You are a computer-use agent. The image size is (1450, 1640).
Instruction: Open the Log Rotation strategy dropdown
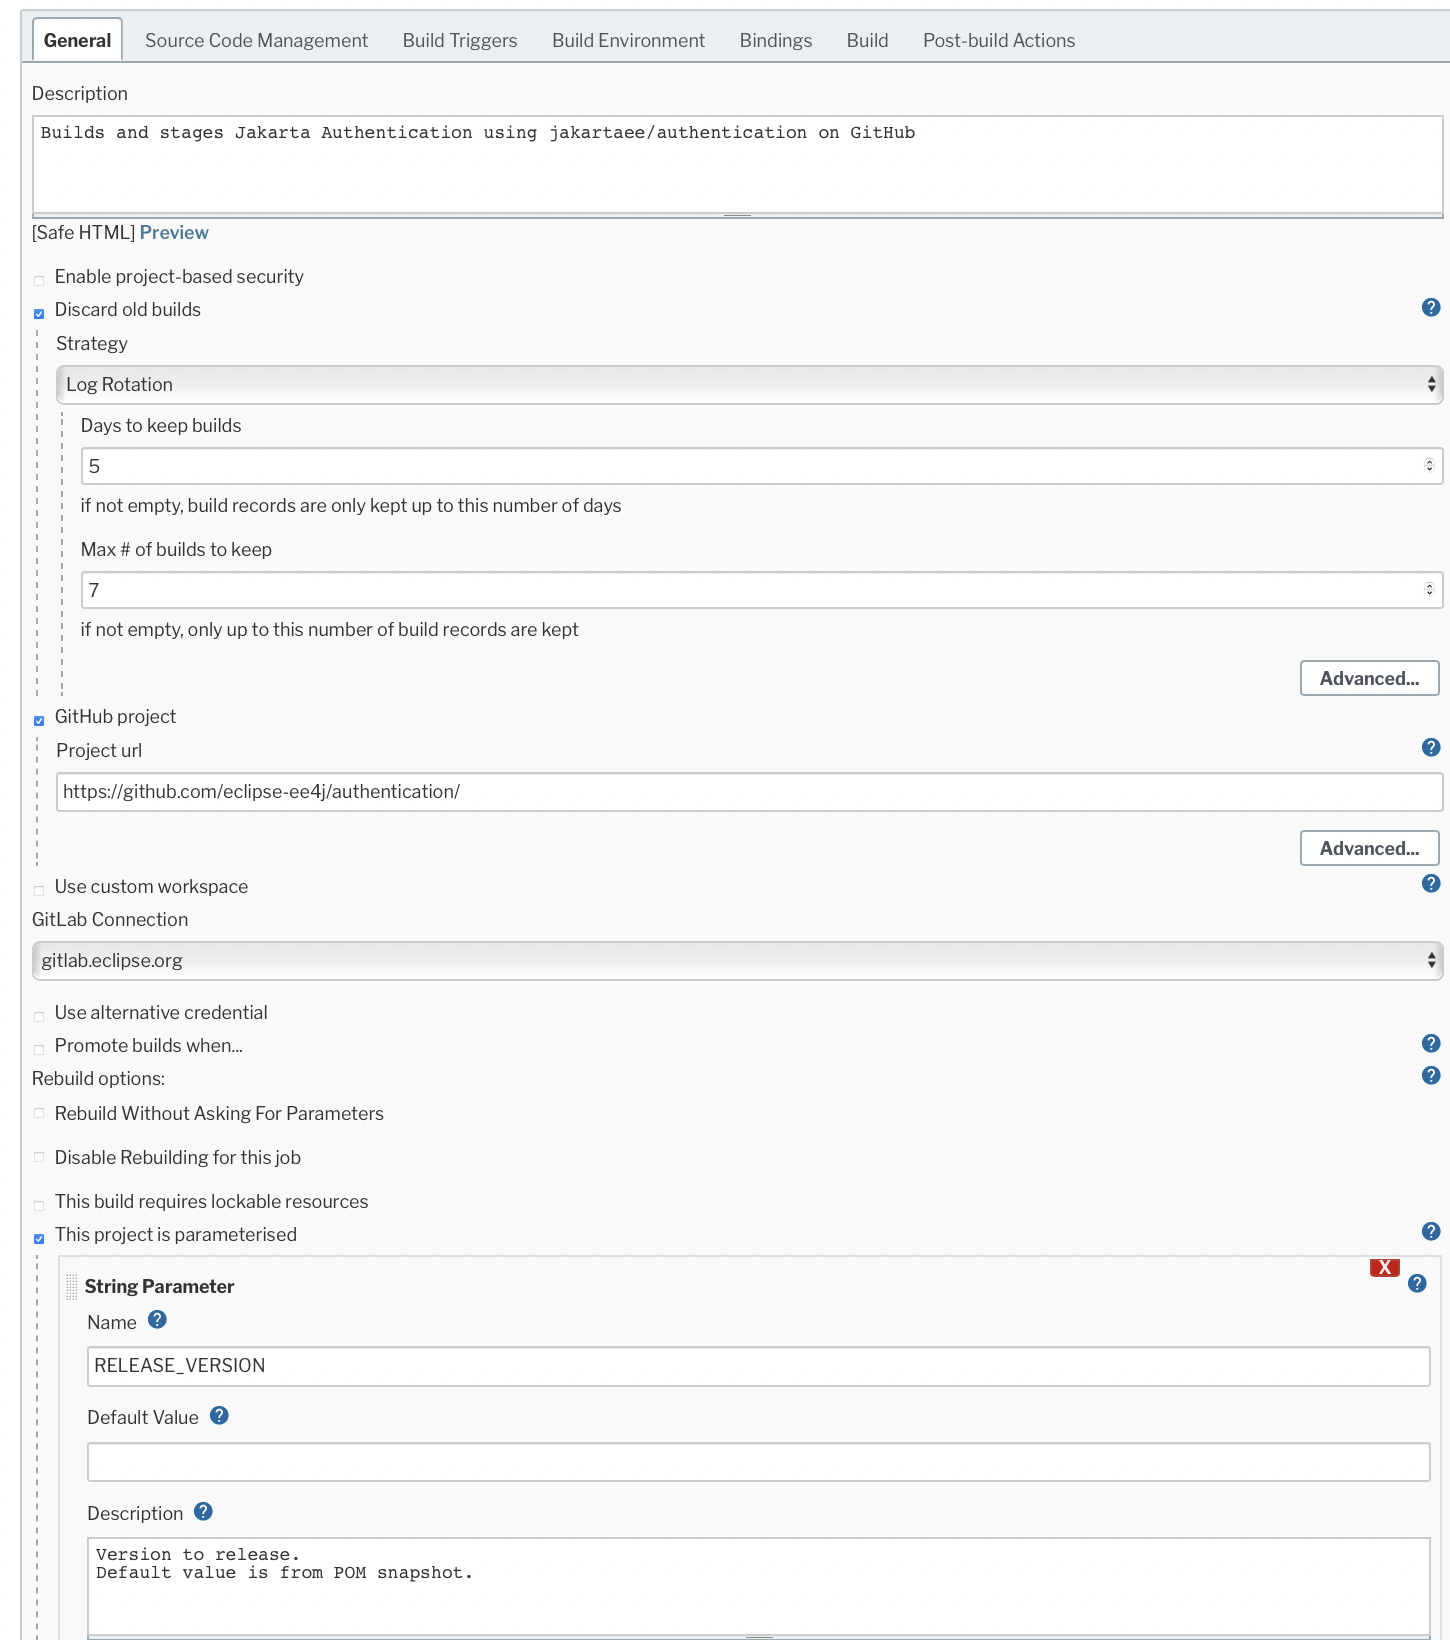(749, 385)
